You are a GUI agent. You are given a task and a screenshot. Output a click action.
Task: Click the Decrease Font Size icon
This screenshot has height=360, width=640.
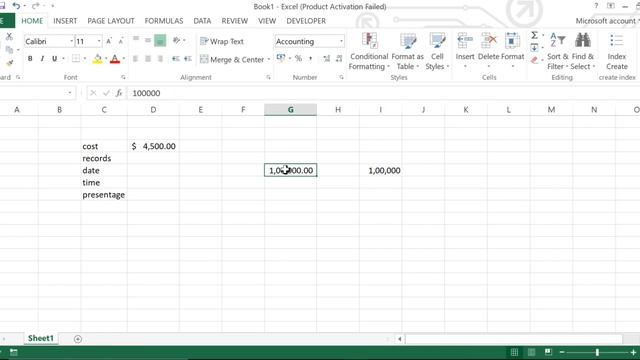coord(121,41)
